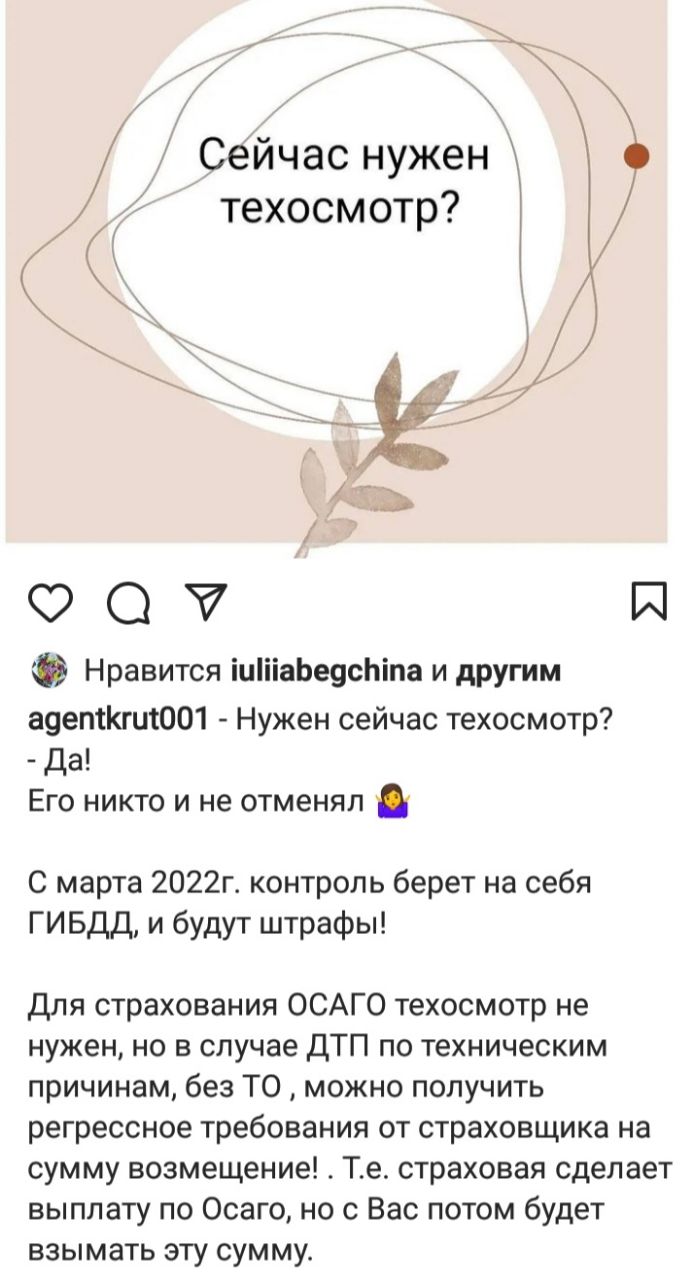
Task: Click the "Нравится" label text
Action: pos(148,671)
